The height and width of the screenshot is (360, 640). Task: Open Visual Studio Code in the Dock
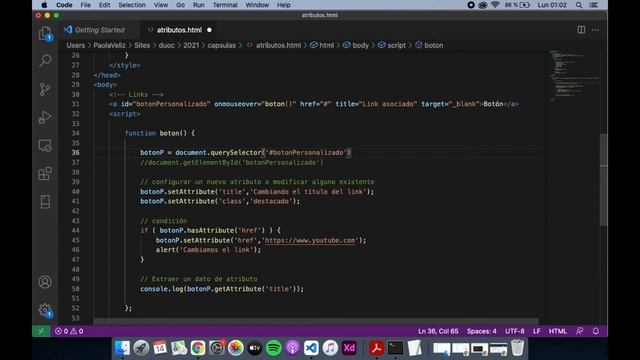click(x=311, y=348)
